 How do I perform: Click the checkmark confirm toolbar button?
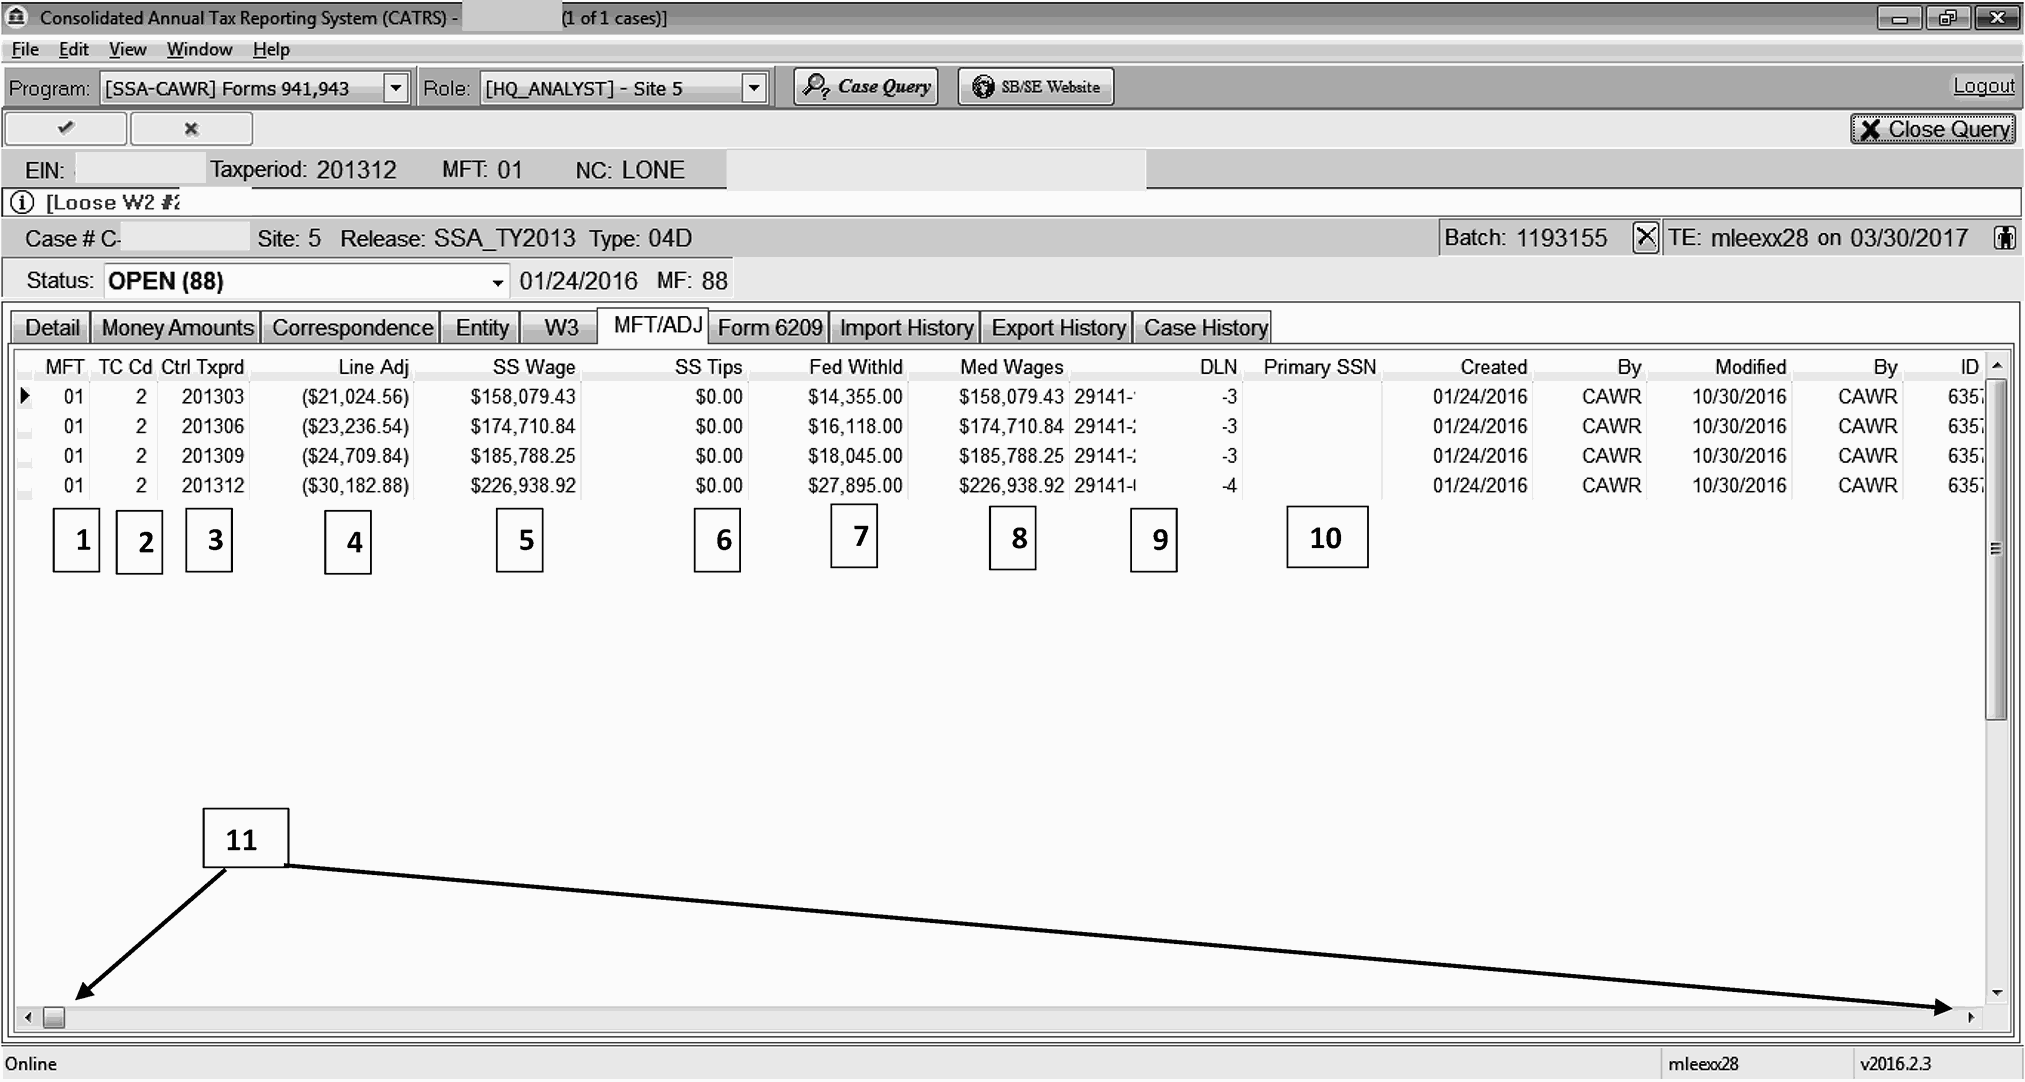point(66,128)
